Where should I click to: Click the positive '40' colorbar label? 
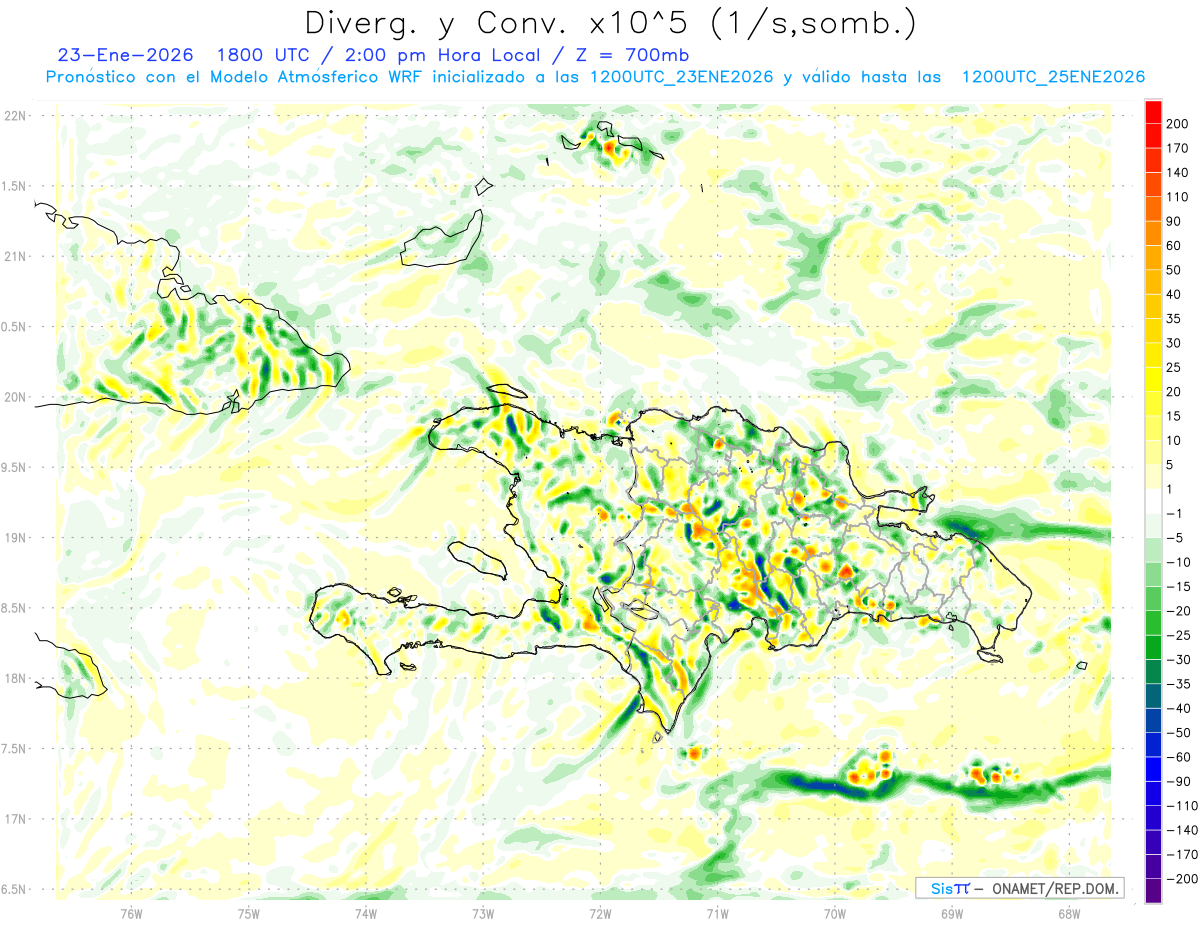coord(1174,294)
